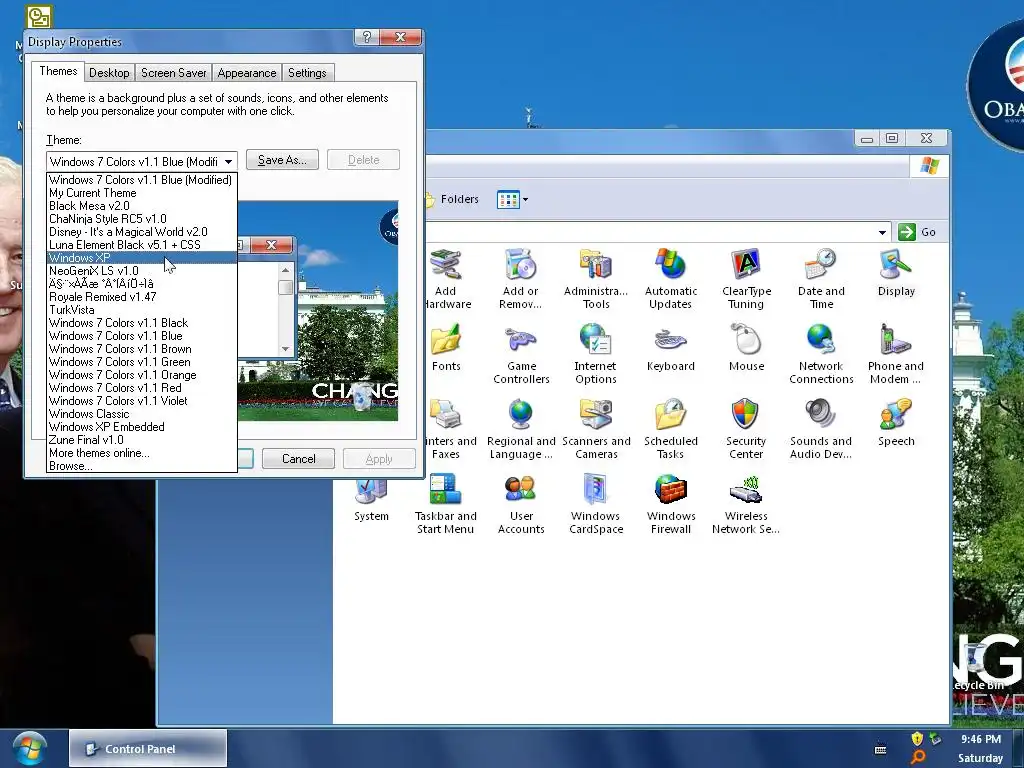Open the Windows CardSpace icon
Image resolution: width=1024 pixels, height=768 pixels.
(596, 504)
